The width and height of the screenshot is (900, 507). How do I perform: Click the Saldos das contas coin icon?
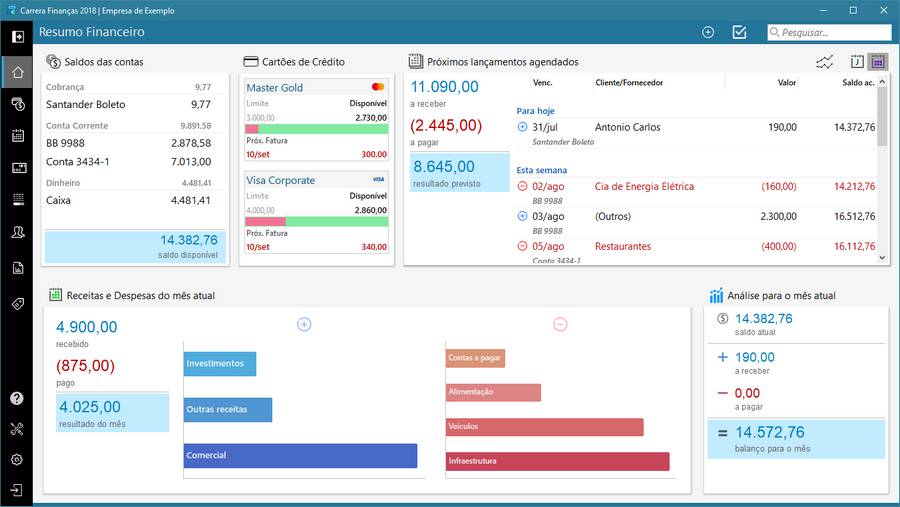(x=53, y=61)
